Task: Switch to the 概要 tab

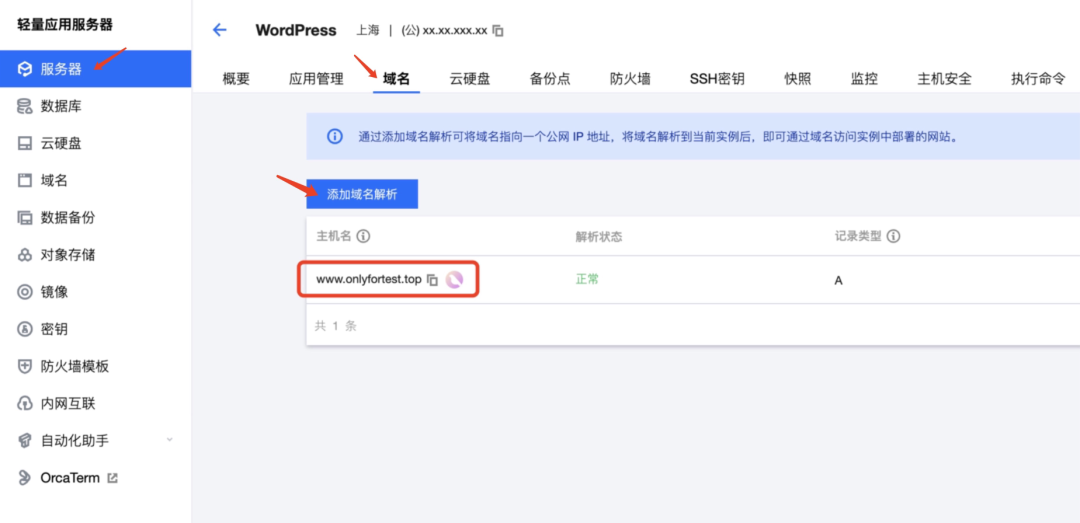Action: [x=236, y=79]
